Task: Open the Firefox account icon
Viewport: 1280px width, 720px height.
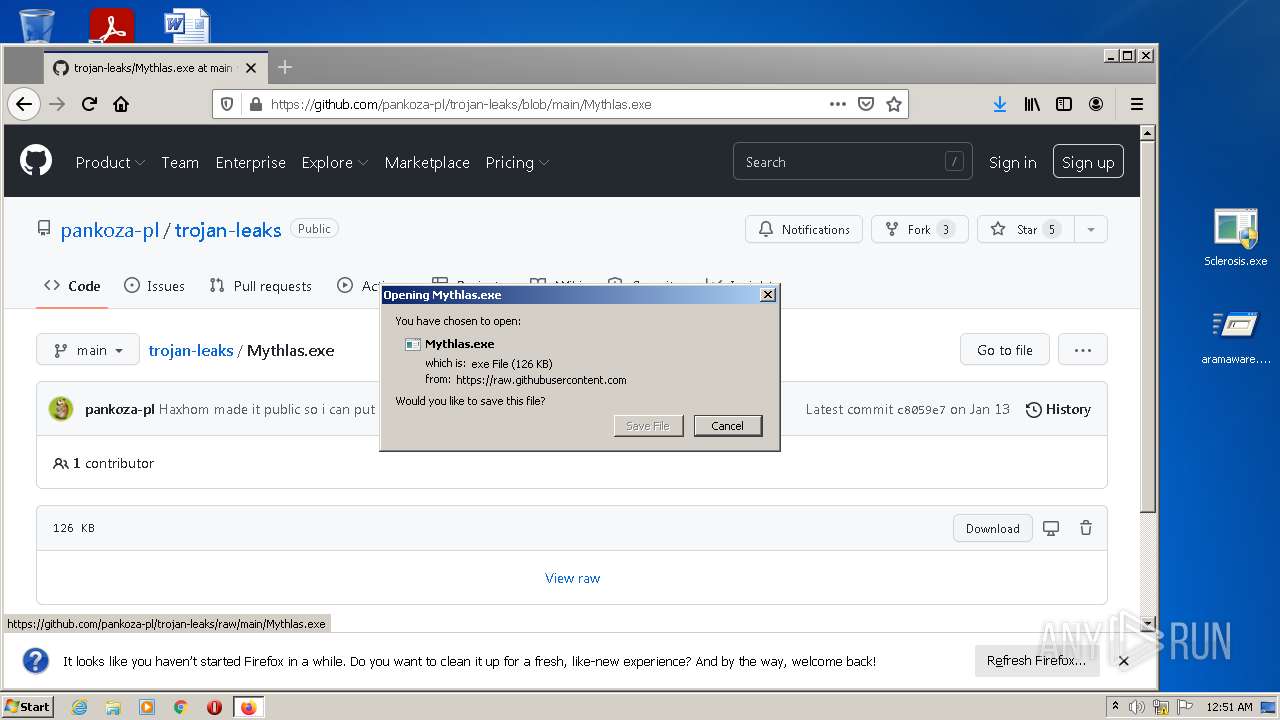Action: pos(1096,104)
